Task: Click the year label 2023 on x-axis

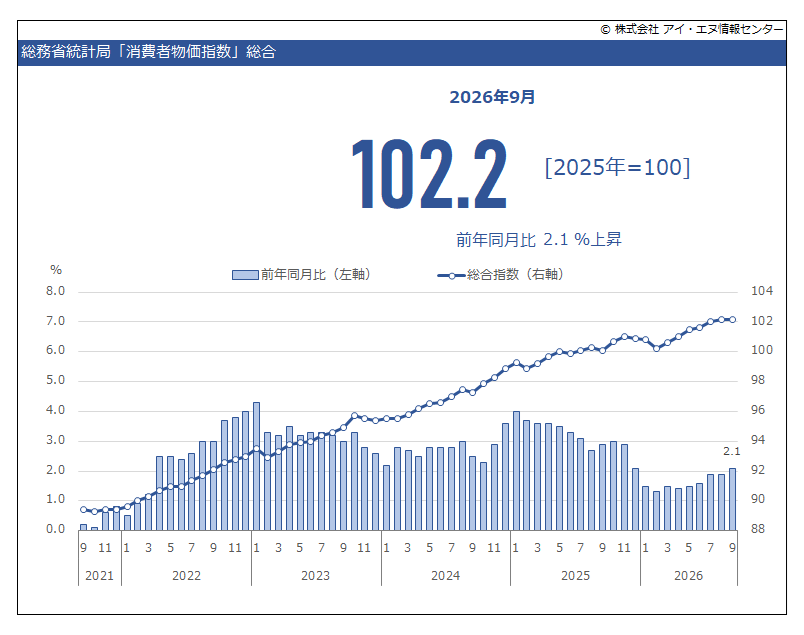Action: pyautogui.click(x=315, y=576)
